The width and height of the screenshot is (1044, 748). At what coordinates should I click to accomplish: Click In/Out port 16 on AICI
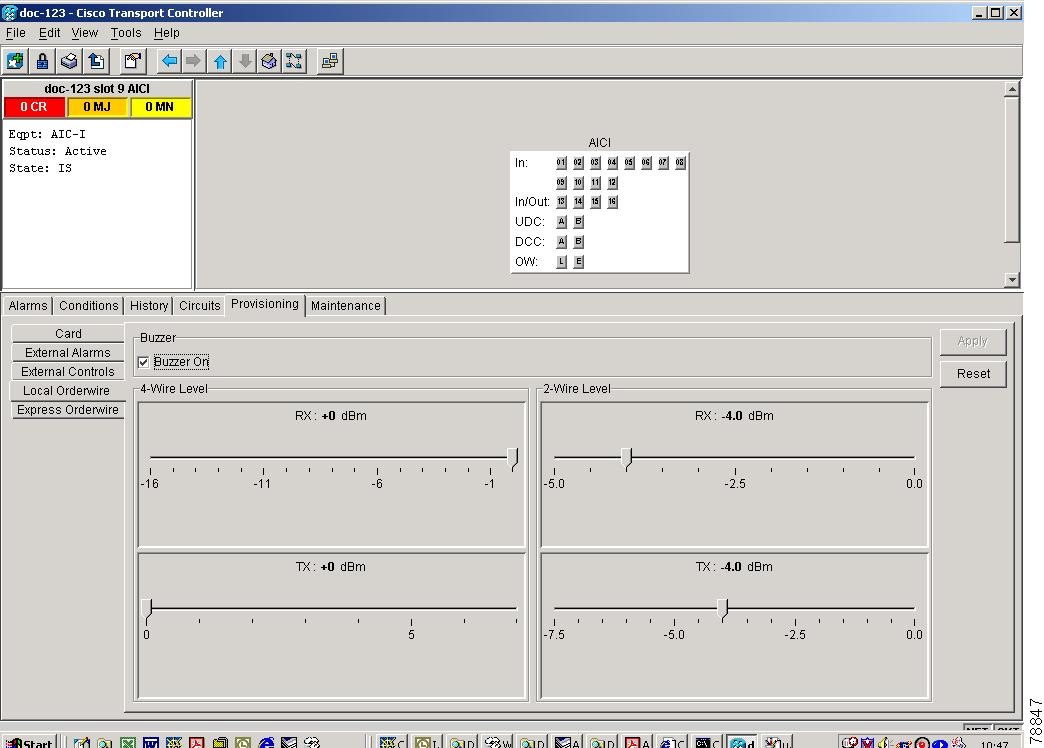pos(612,202)
